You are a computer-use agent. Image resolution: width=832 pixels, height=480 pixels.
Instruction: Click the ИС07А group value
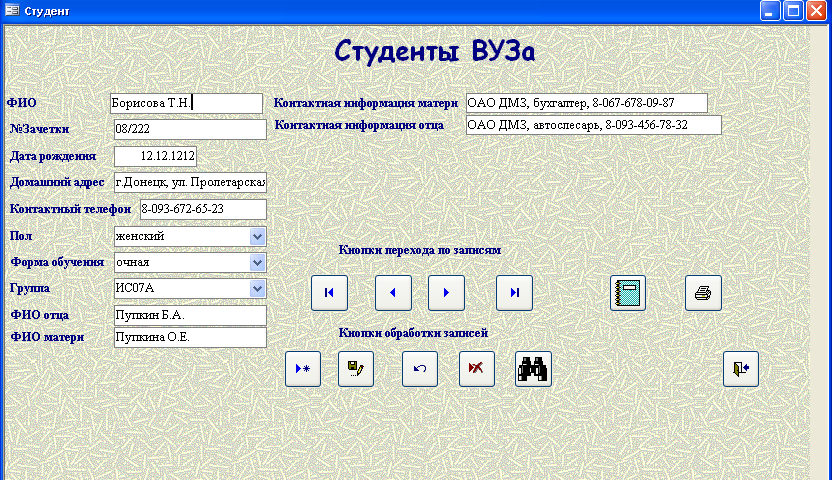135,288
